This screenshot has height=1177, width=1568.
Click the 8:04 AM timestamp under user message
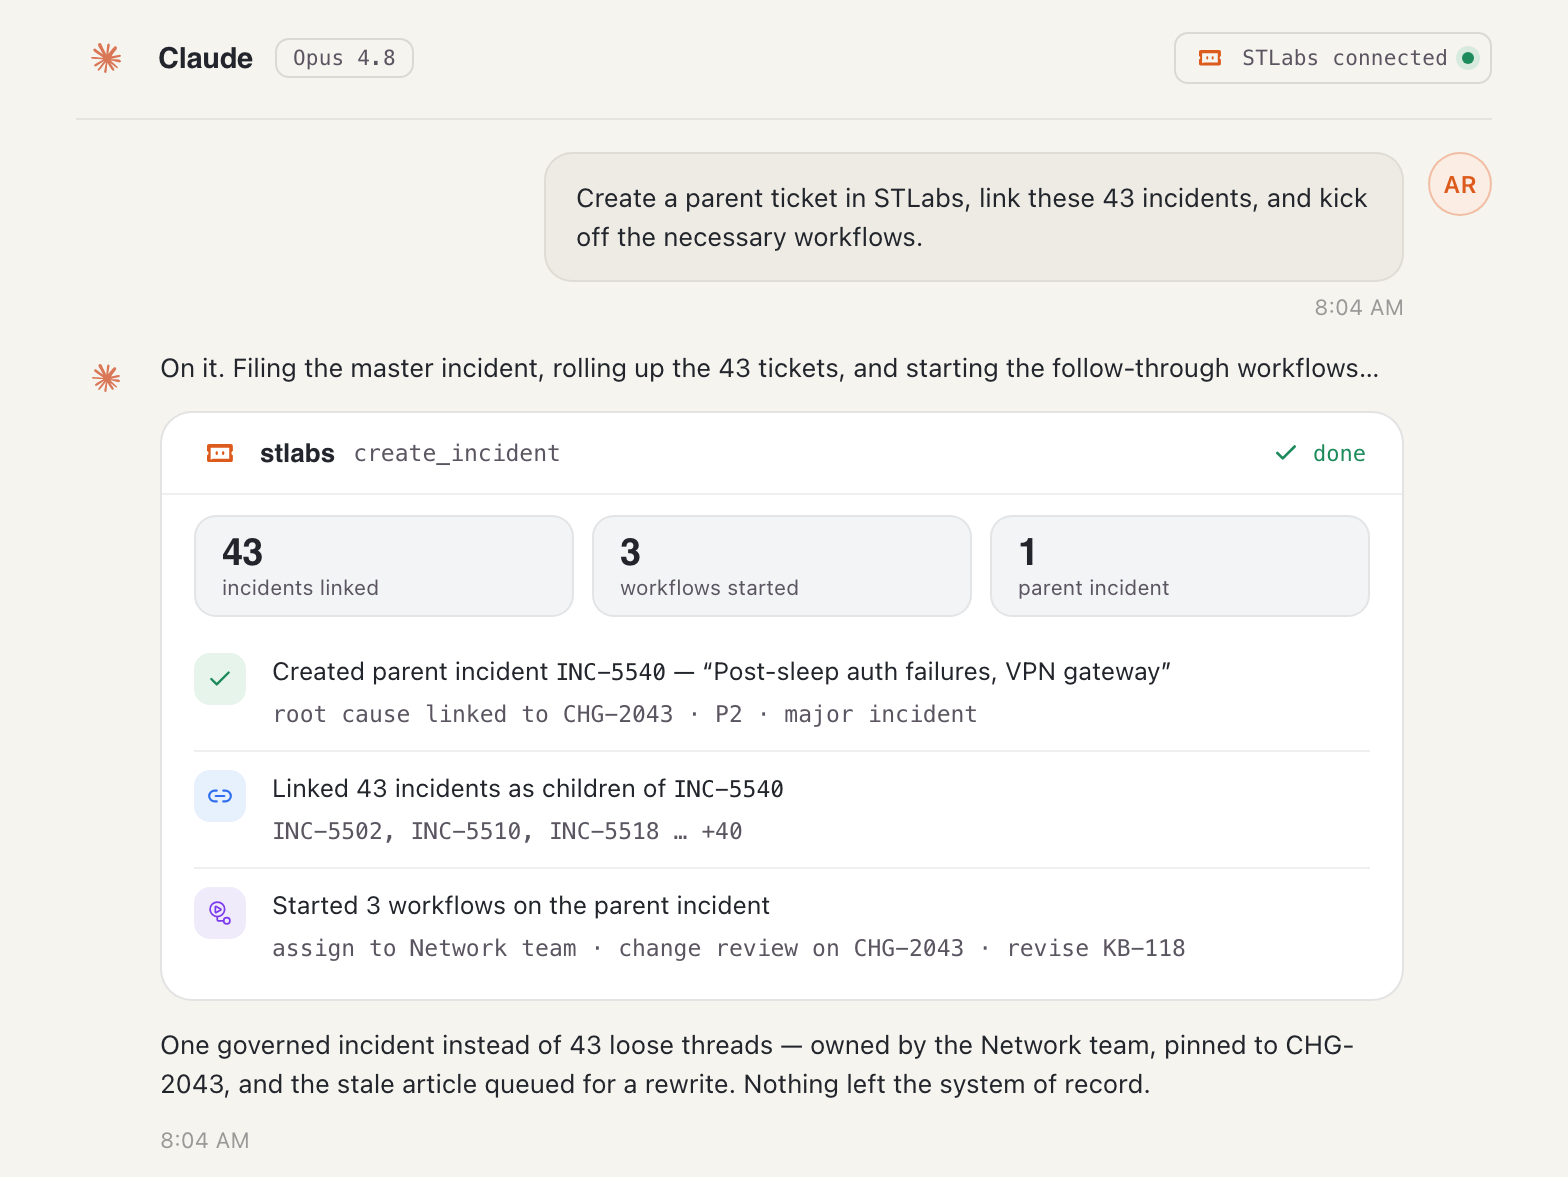(1359, 307)
